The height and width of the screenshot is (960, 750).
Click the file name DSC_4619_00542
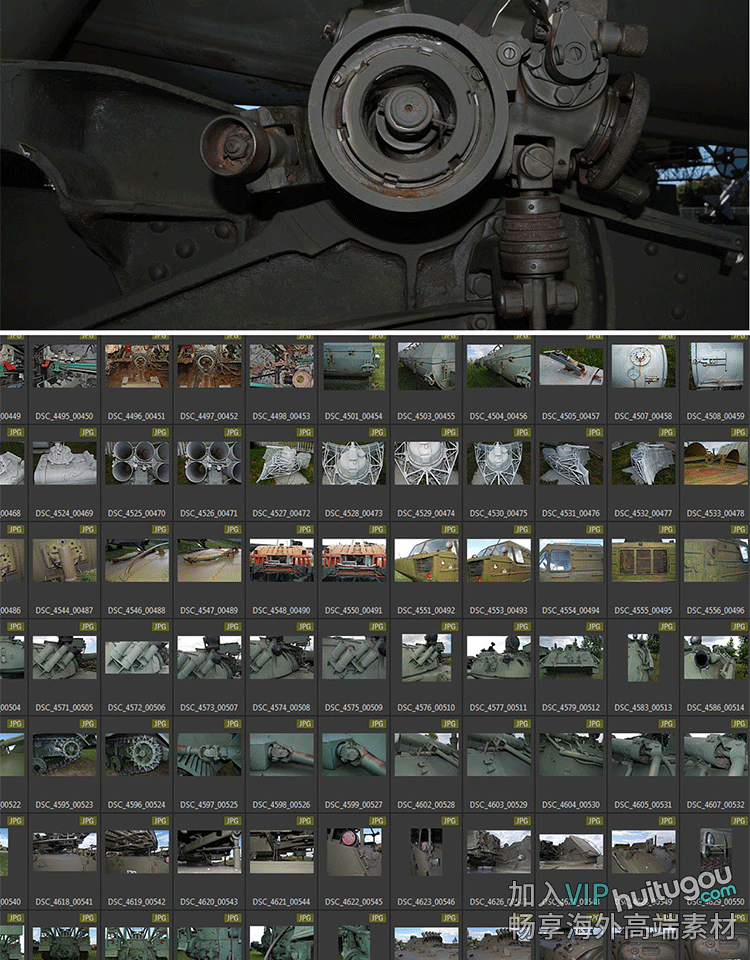[x=137, y=902]
